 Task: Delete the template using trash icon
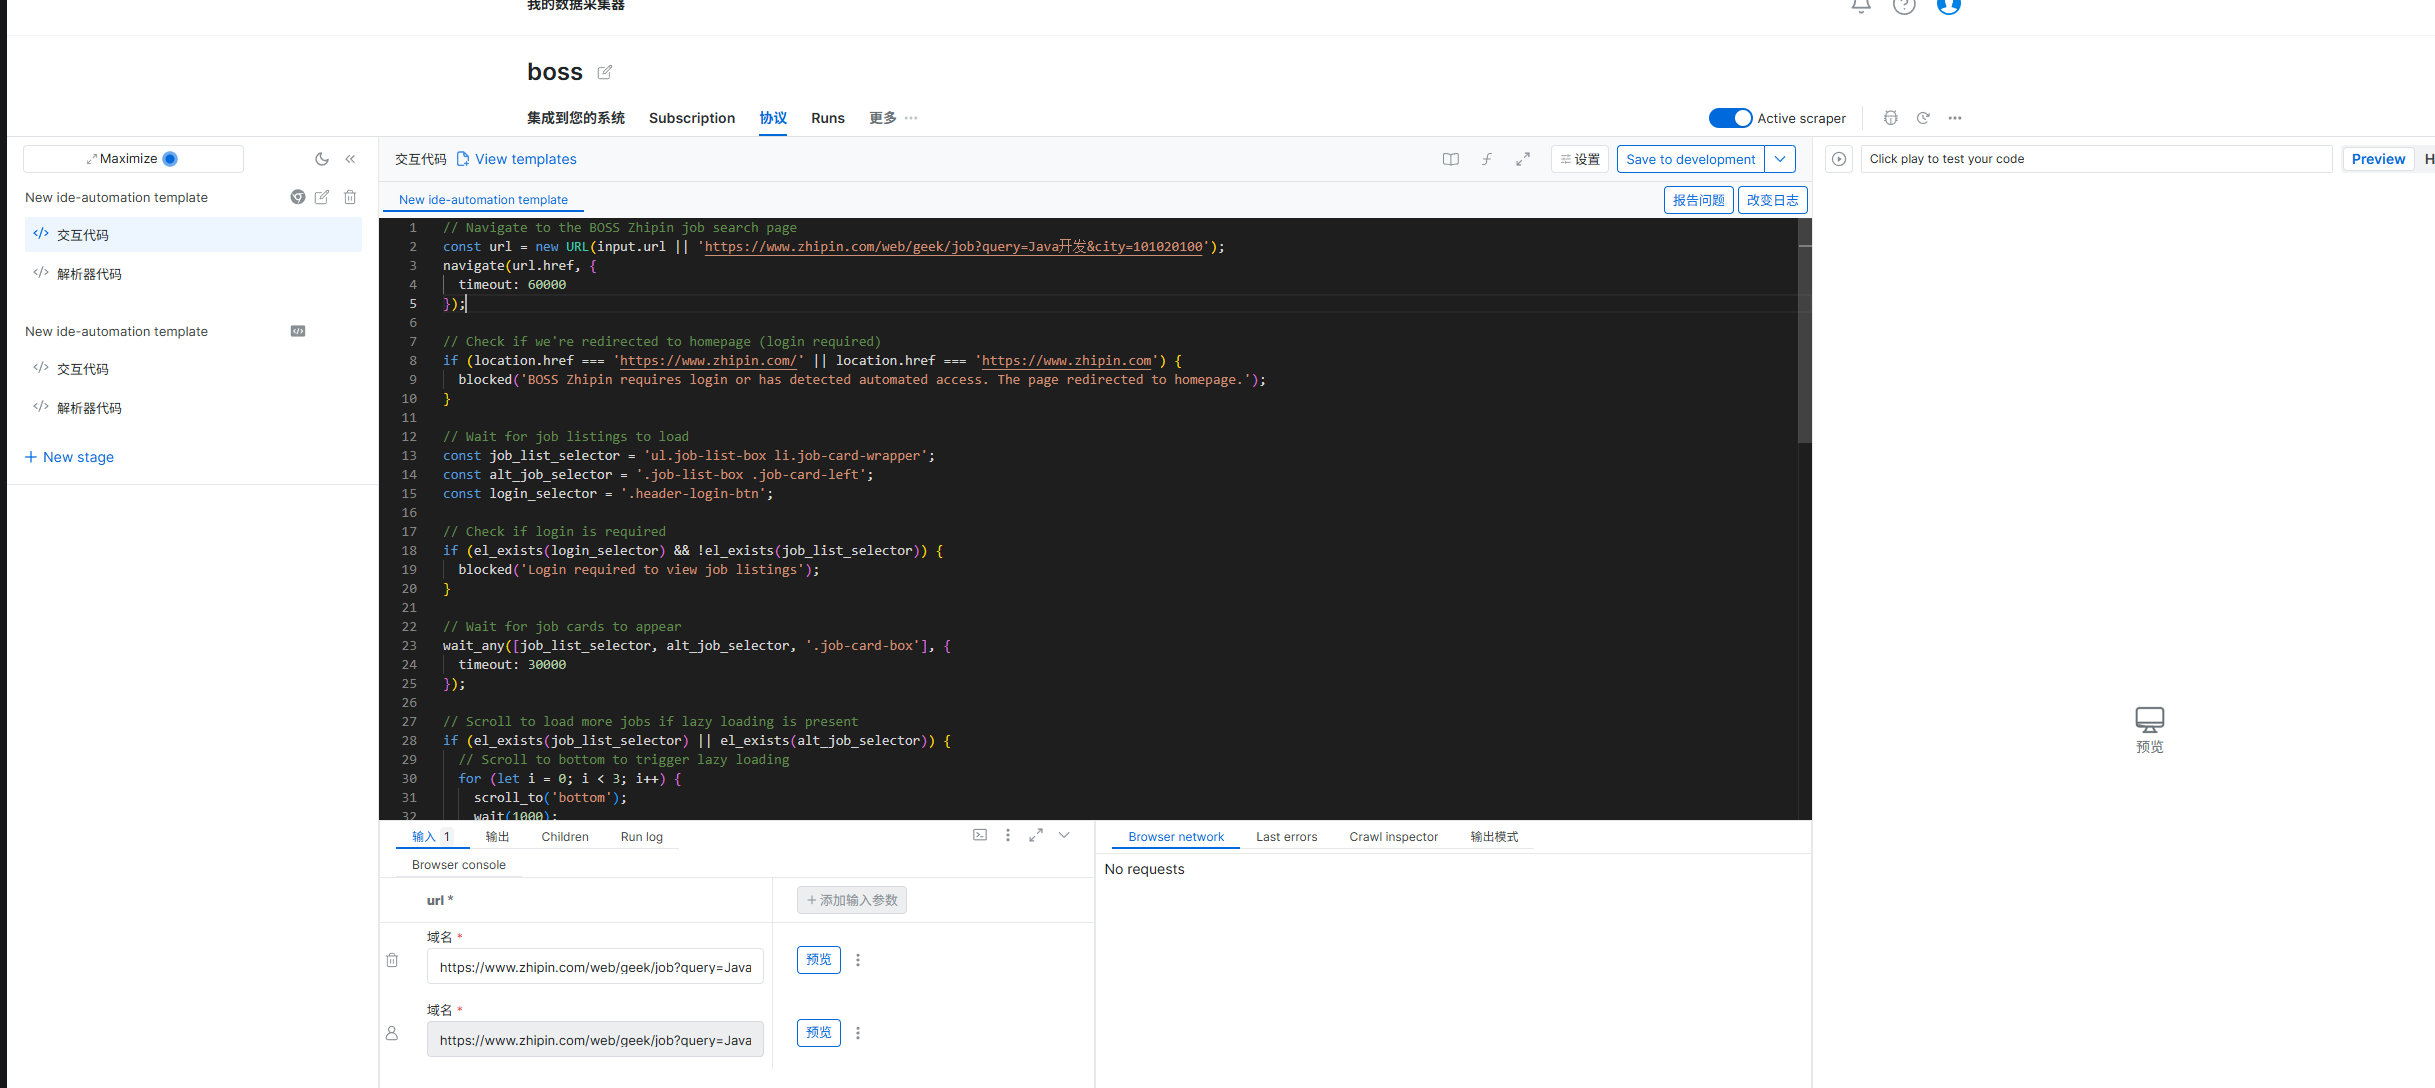coord(350,197)
